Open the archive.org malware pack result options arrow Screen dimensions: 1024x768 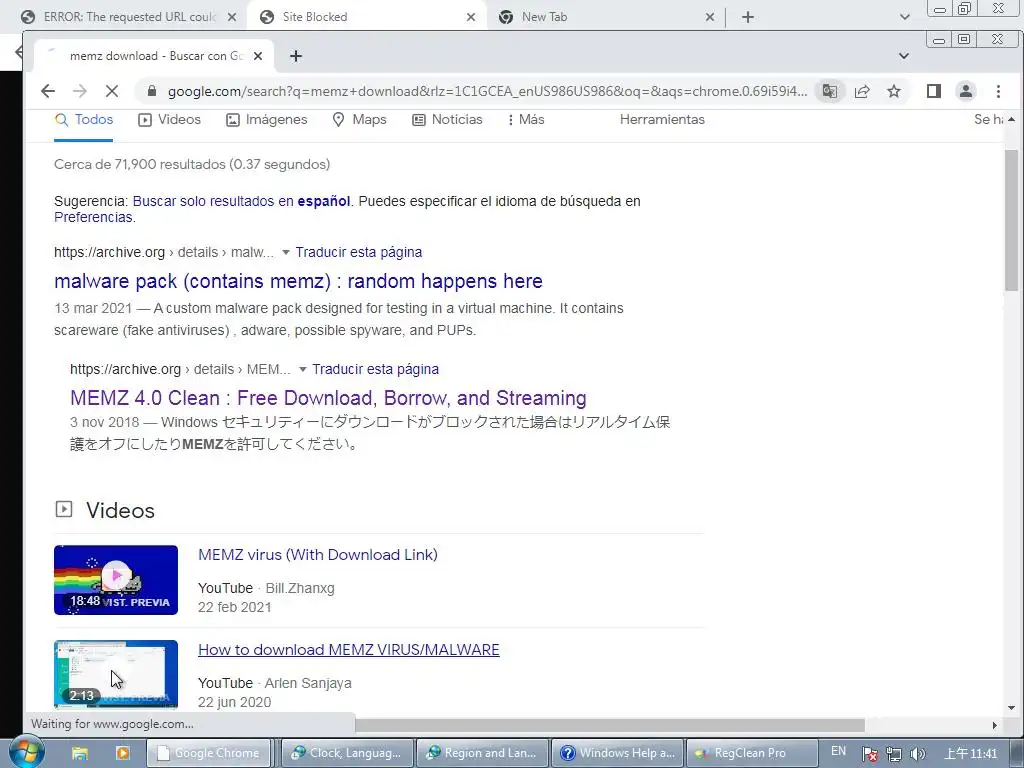tap(285, 253)
